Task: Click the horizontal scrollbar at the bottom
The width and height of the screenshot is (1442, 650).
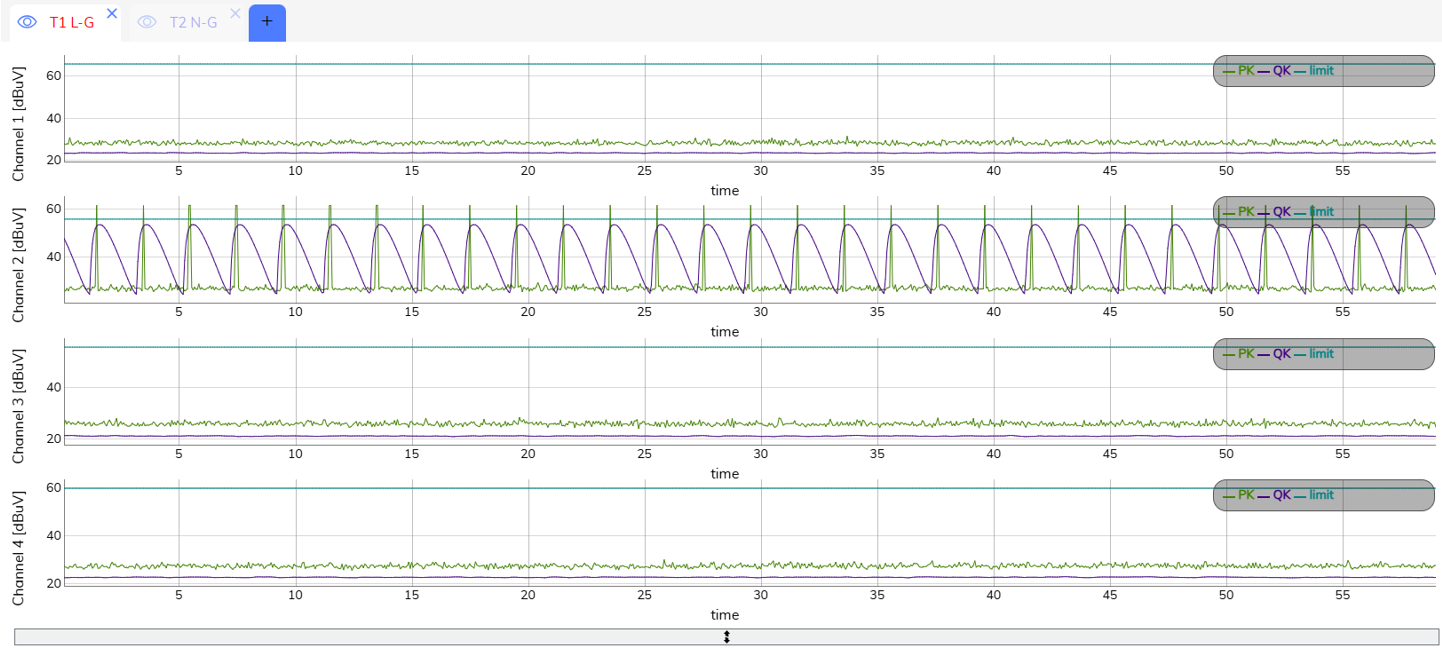Action: pos(727,636)
